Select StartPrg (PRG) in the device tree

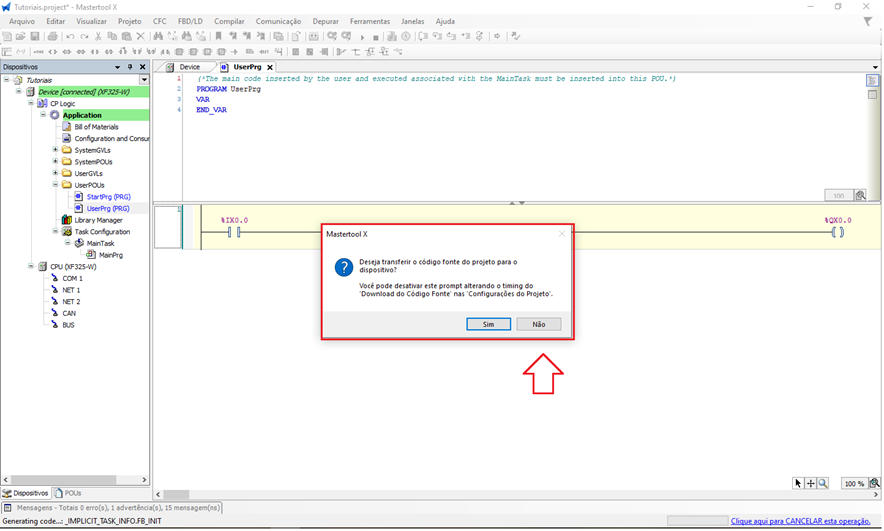point(108,197)
